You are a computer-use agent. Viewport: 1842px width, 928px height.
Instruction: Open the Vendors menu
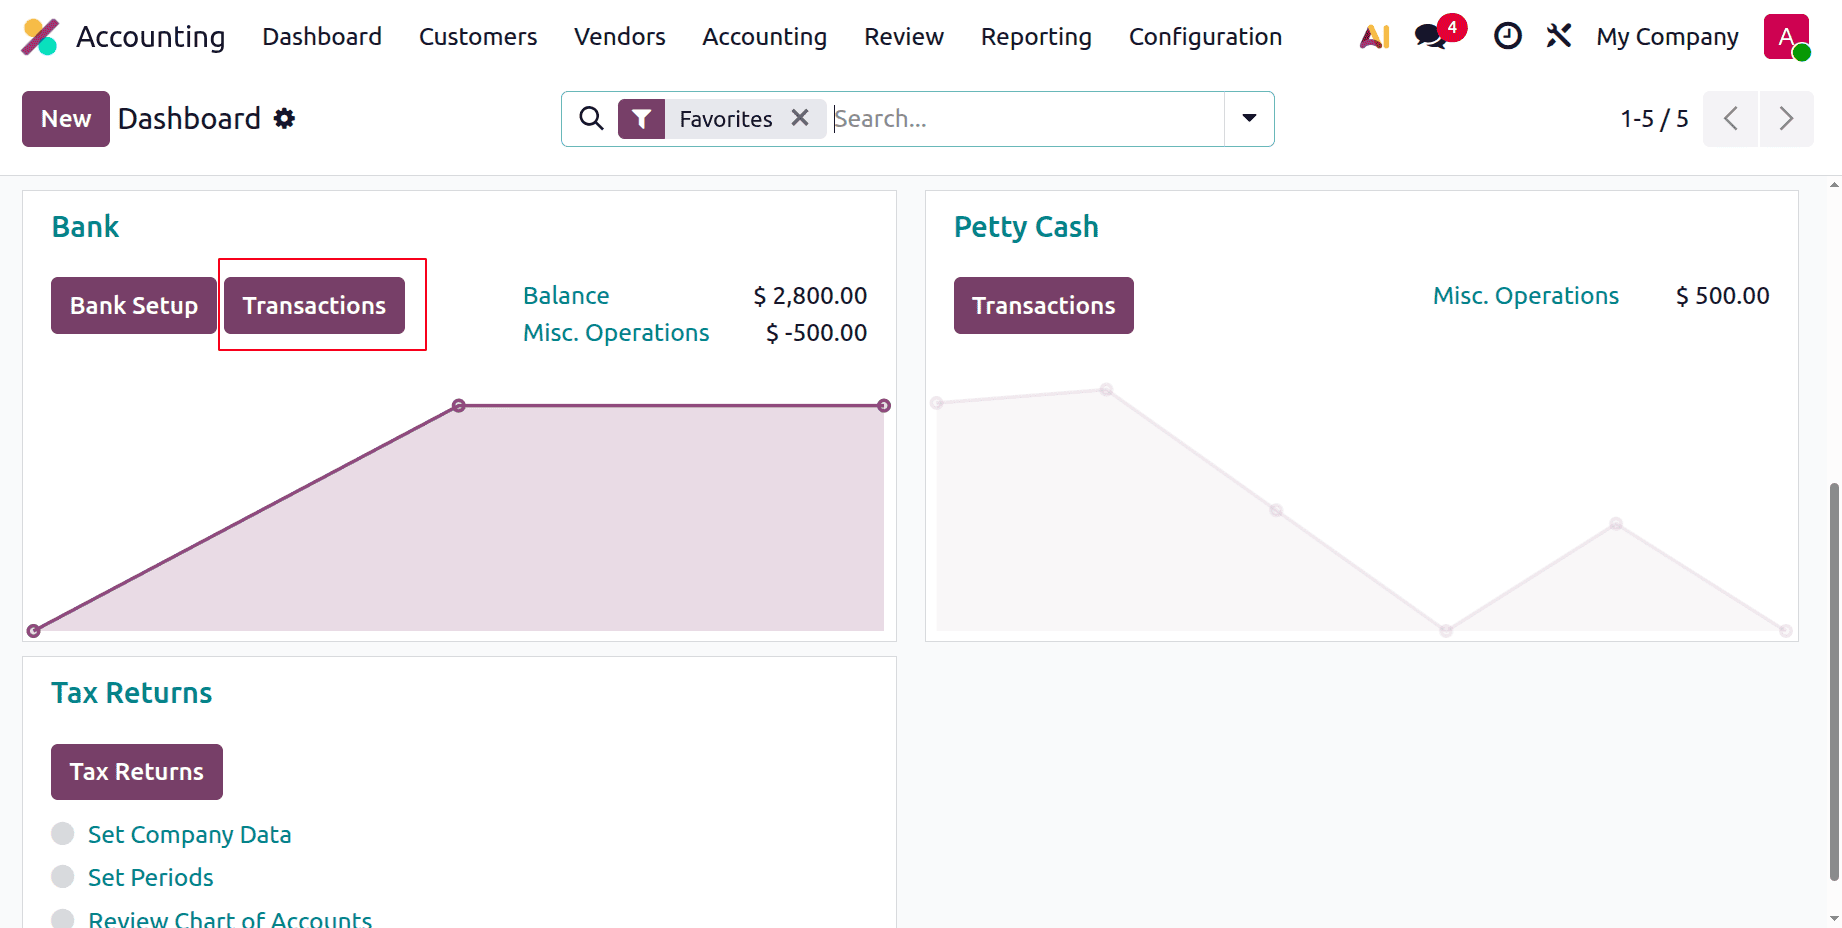[620, 37]
